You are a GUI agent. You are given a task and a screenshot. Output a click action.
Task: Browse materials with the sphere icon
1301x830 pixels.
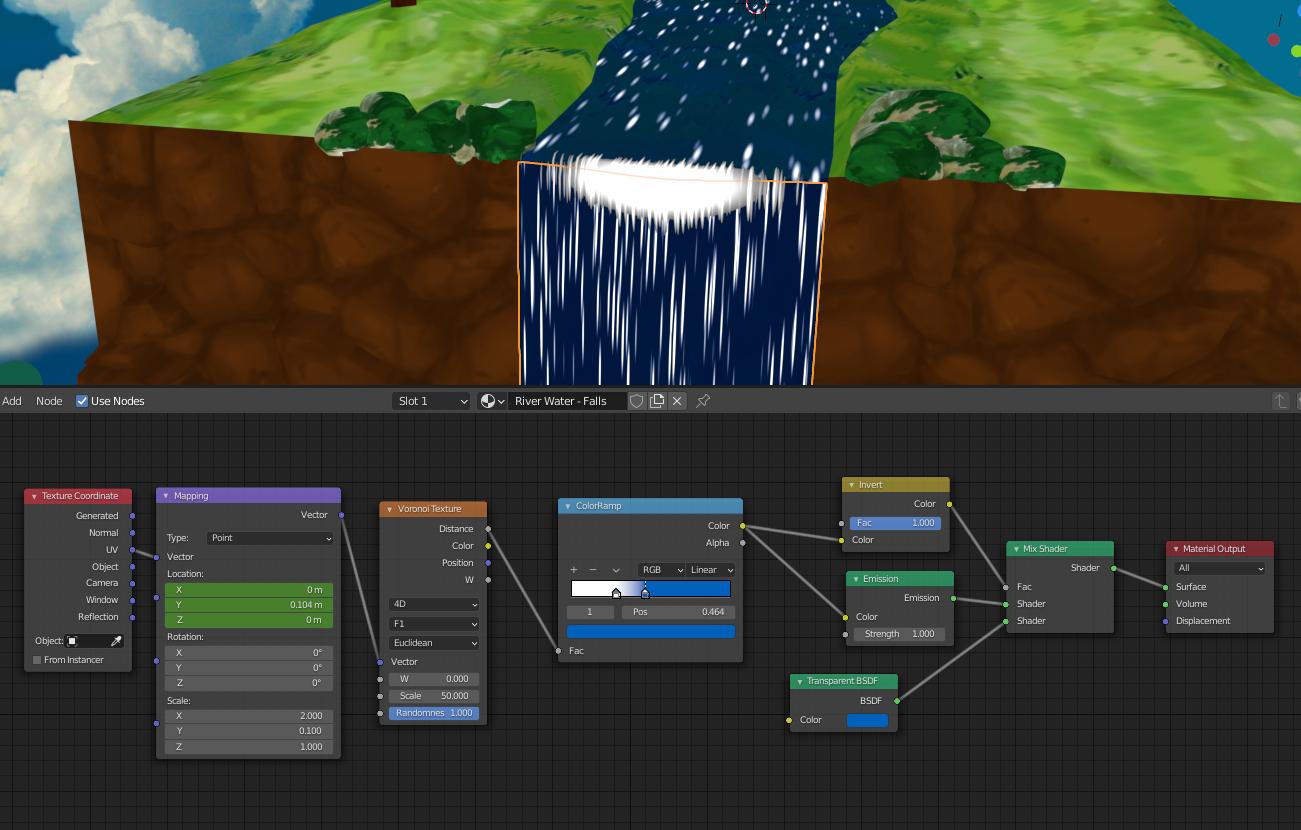tap(493, 401)
